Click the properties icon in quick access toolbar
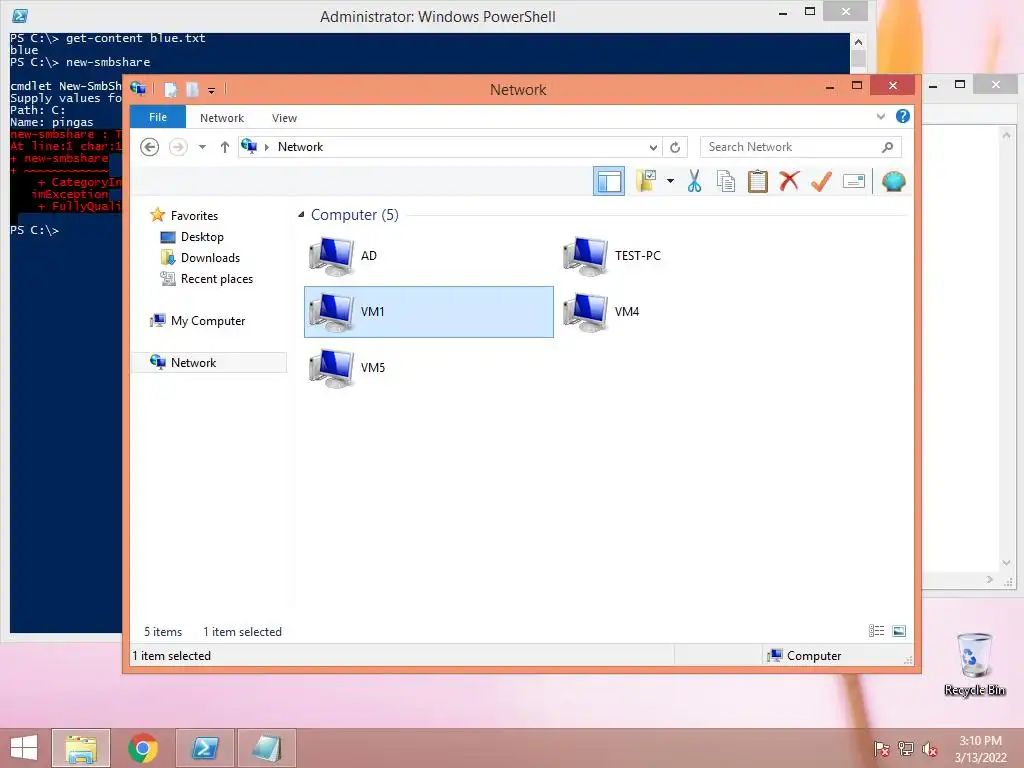Image resolution: width=1024 pixels, height=768 pixels. [x=170, y=89]
